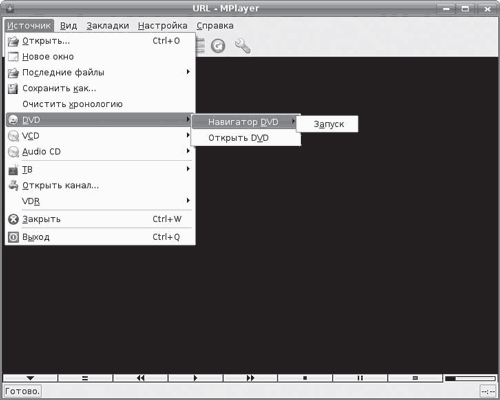Open the Настройка menu
Image resolution: width=500 pixels, height=400 pixels.
[x=163, y=26]
